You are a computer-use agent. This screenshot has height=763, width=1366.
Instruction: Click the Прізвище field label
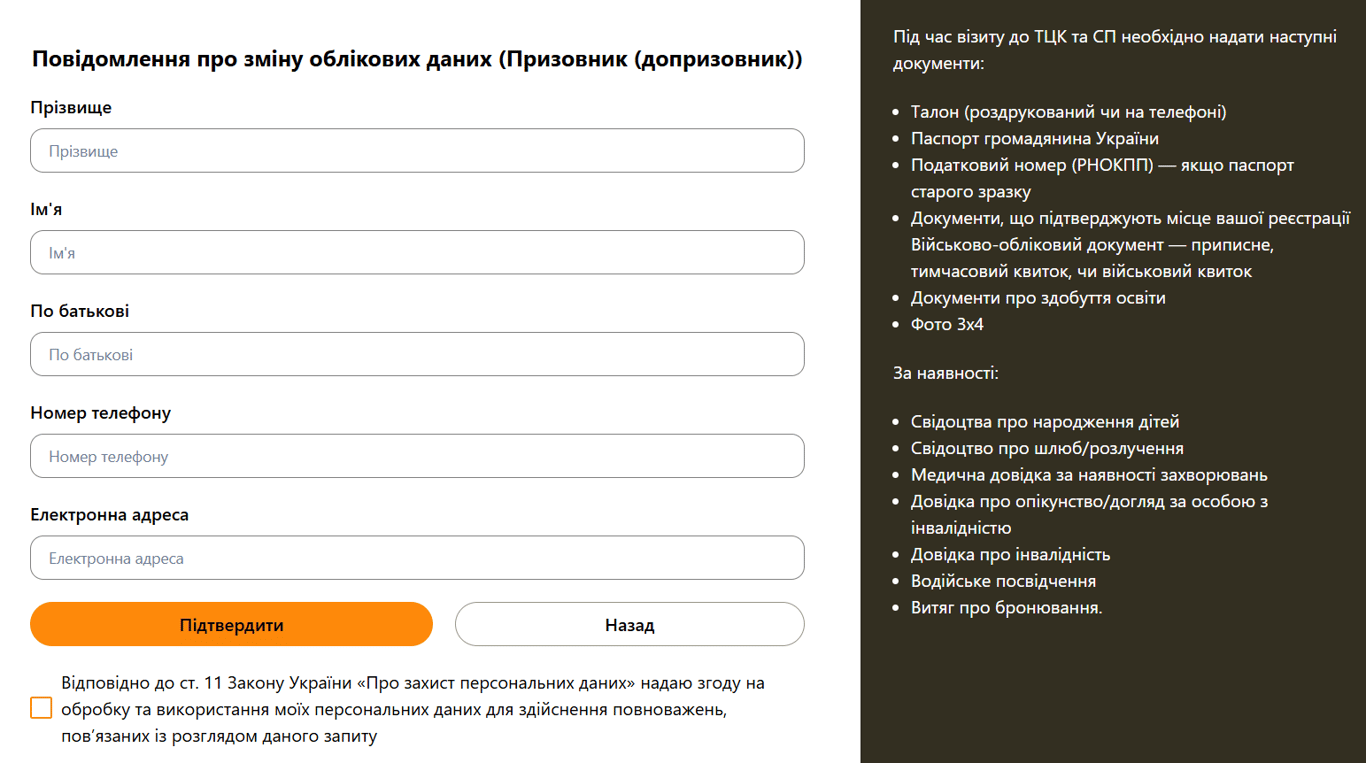pyautogui.click(x=71, y=108)
